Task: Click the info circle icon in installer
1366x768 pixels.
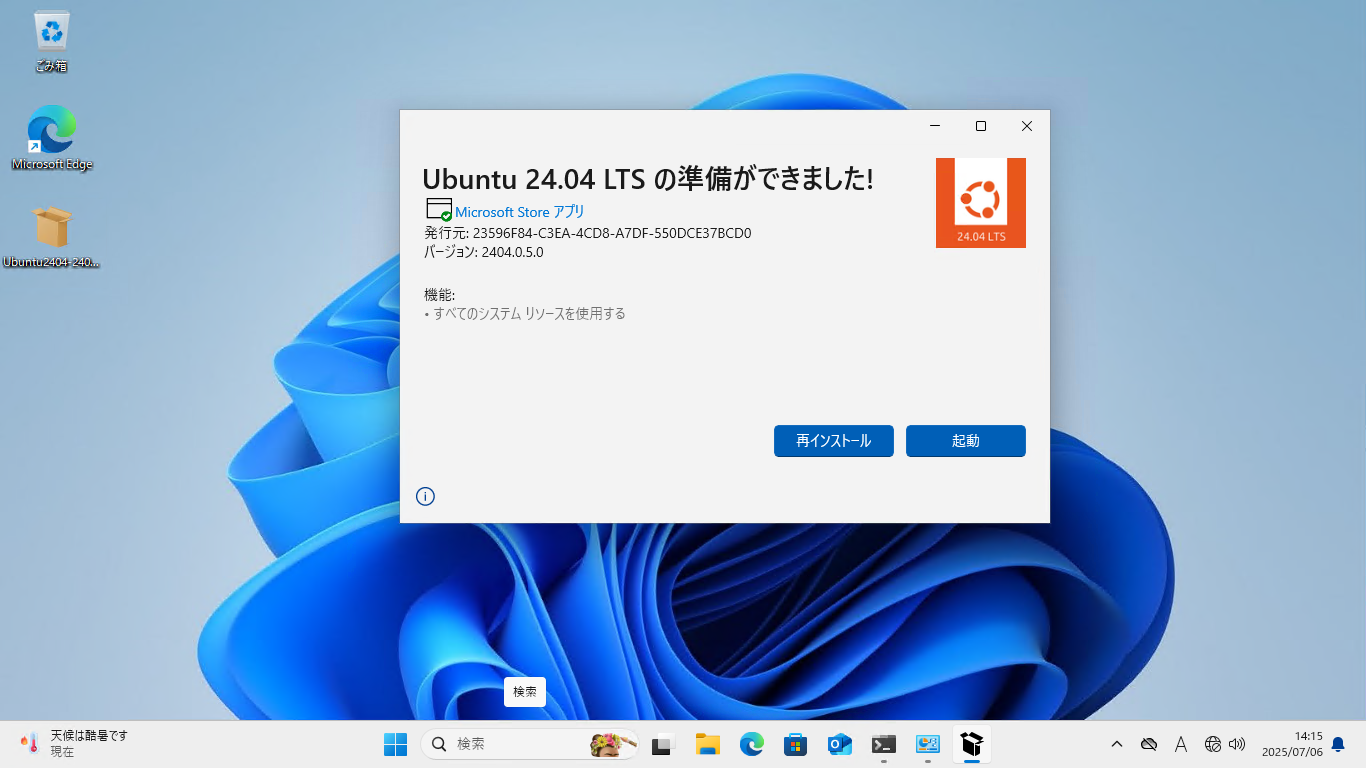Action: [x=425, y=496]
